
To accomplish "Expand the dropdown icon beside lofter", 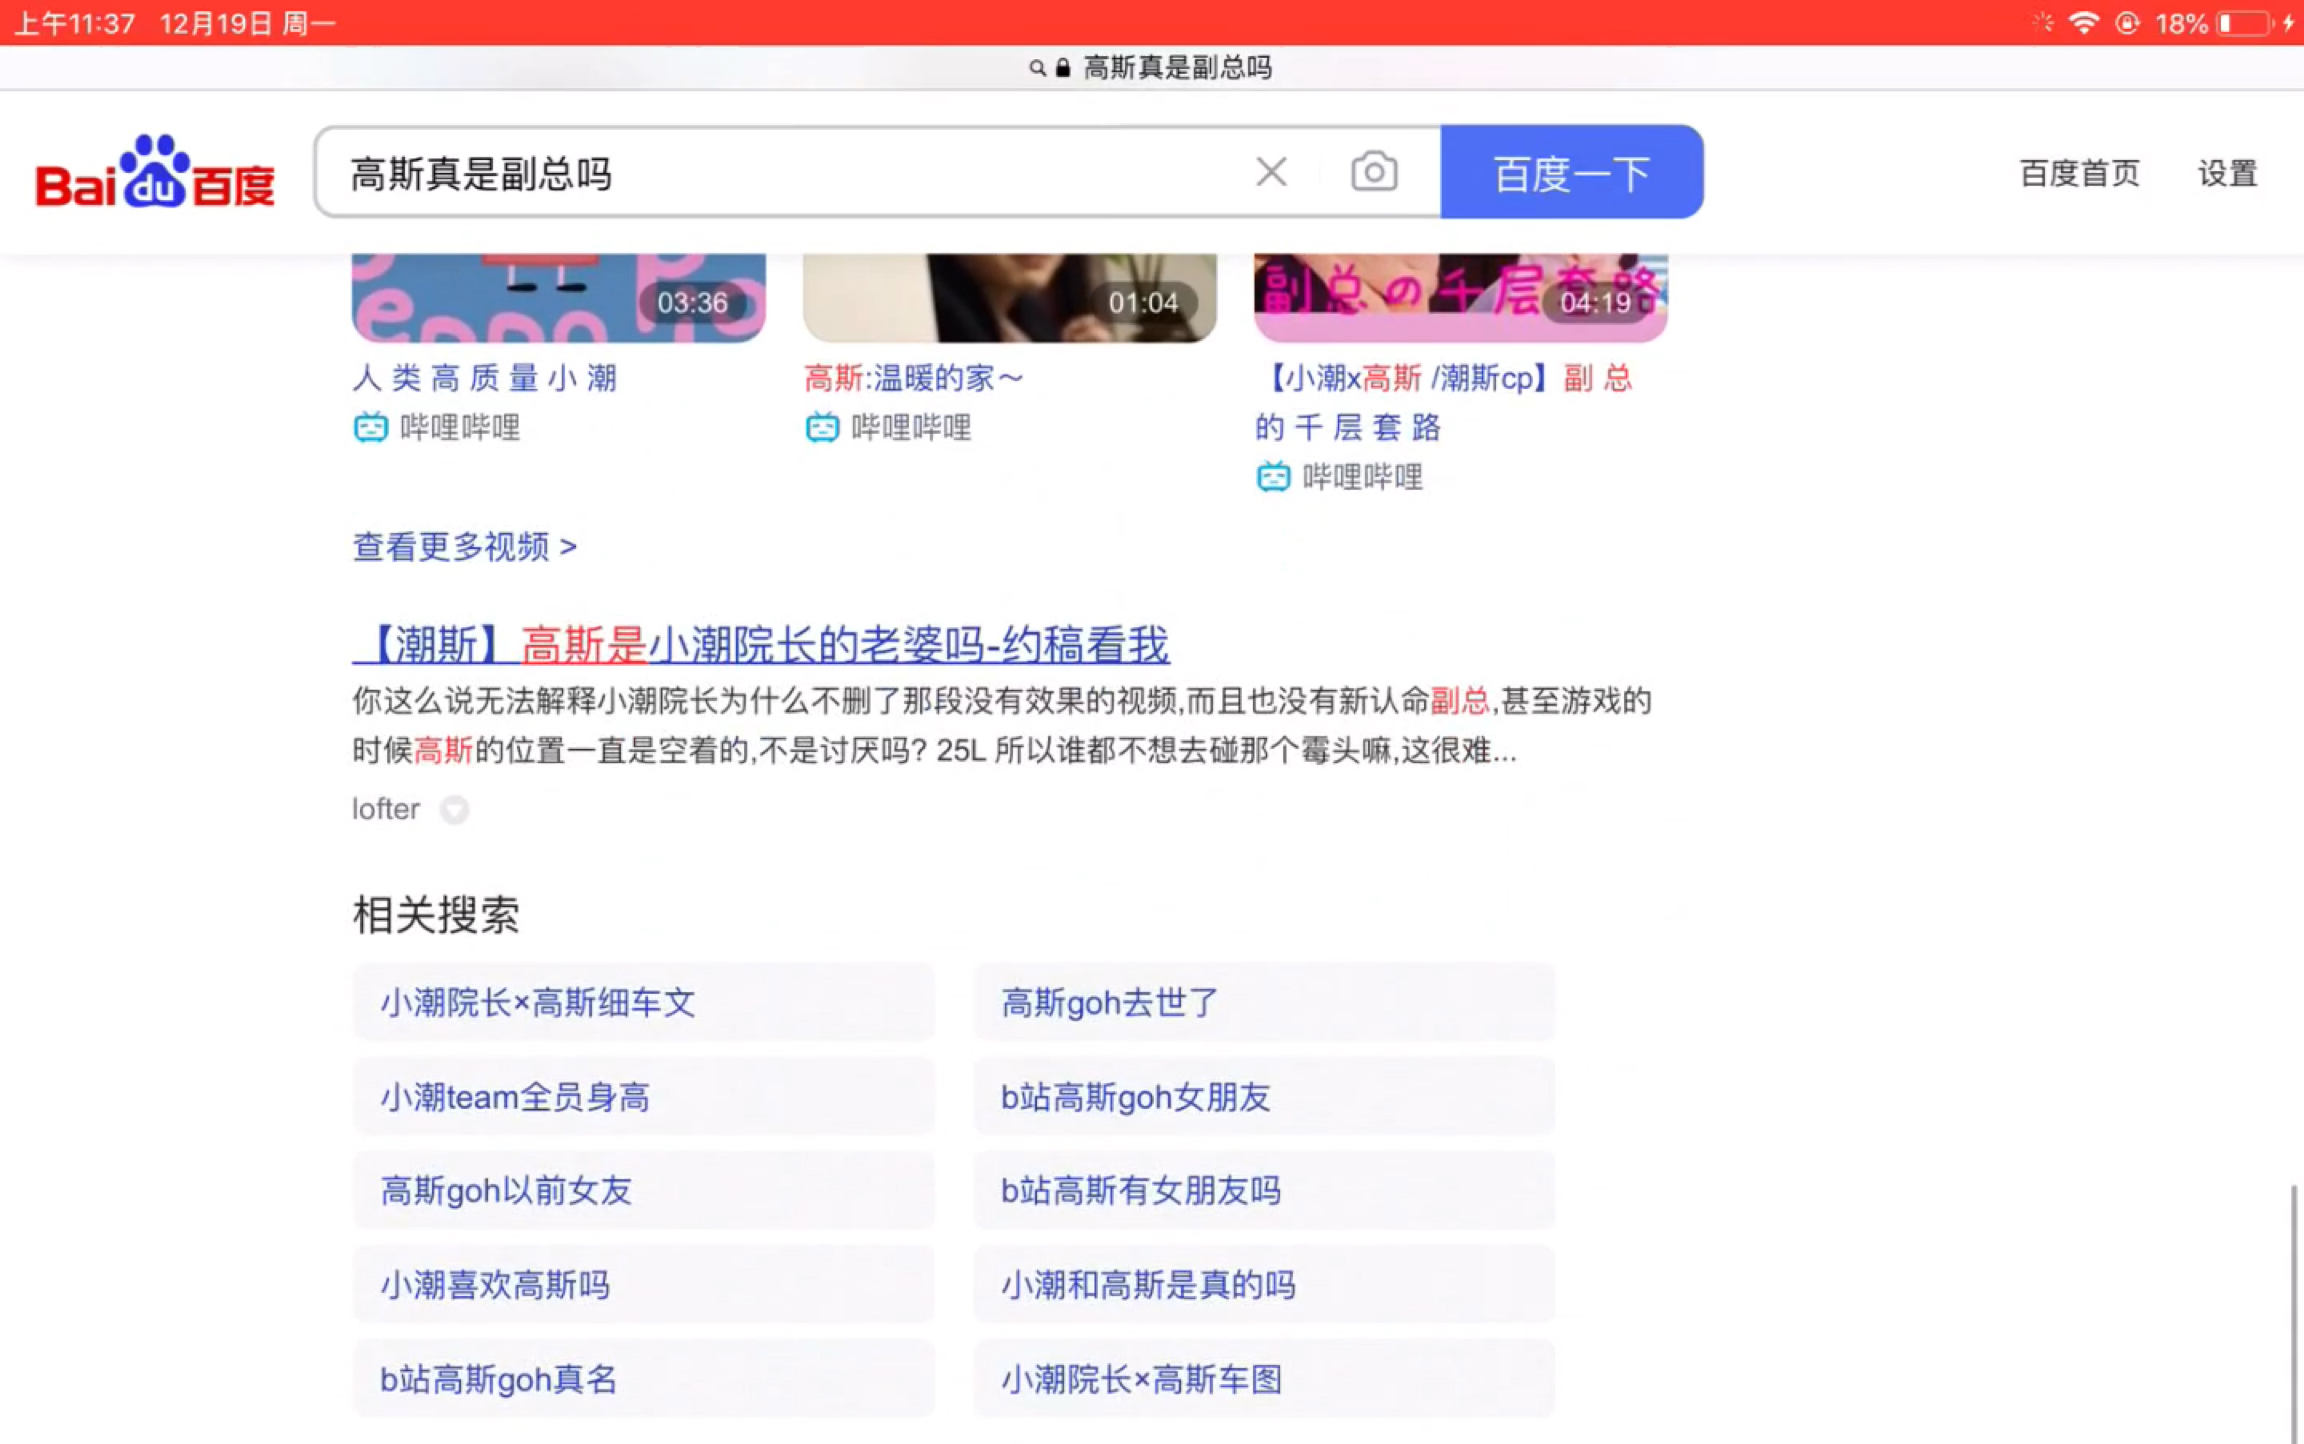I will pyautogui.click(x=455, y=809).
